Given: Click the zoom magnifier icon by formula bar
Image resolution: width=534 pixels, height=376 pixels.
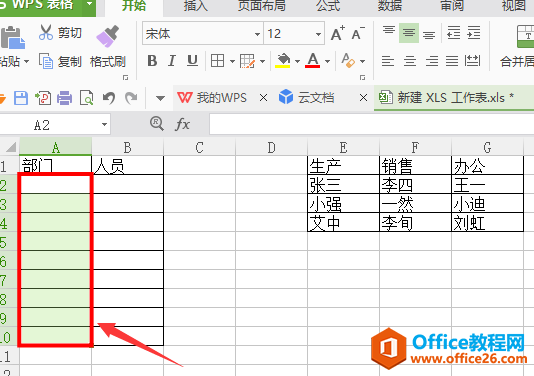Looking at the screenshot, I should (157, 123).
